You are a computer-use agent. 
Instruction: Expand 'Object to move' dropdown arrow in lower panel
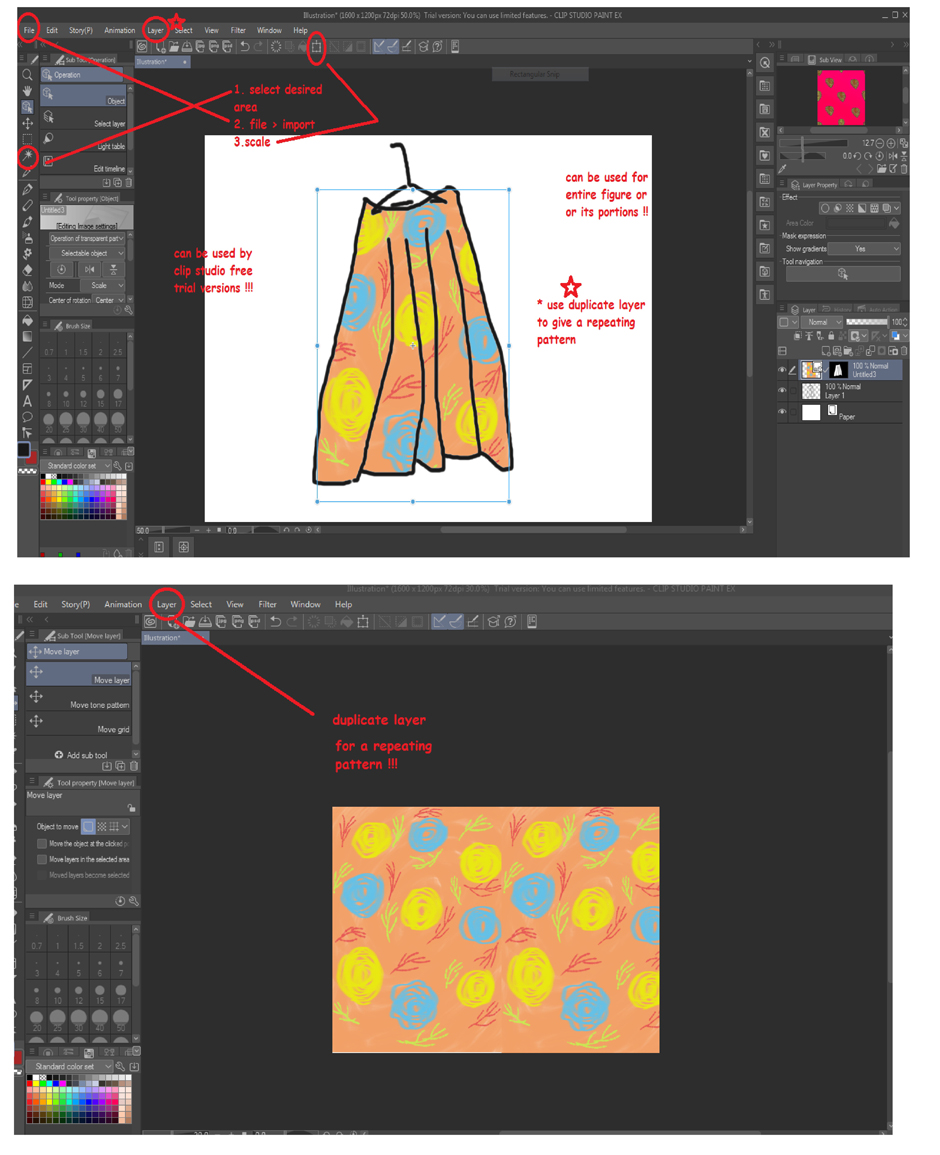click(125, 827)
